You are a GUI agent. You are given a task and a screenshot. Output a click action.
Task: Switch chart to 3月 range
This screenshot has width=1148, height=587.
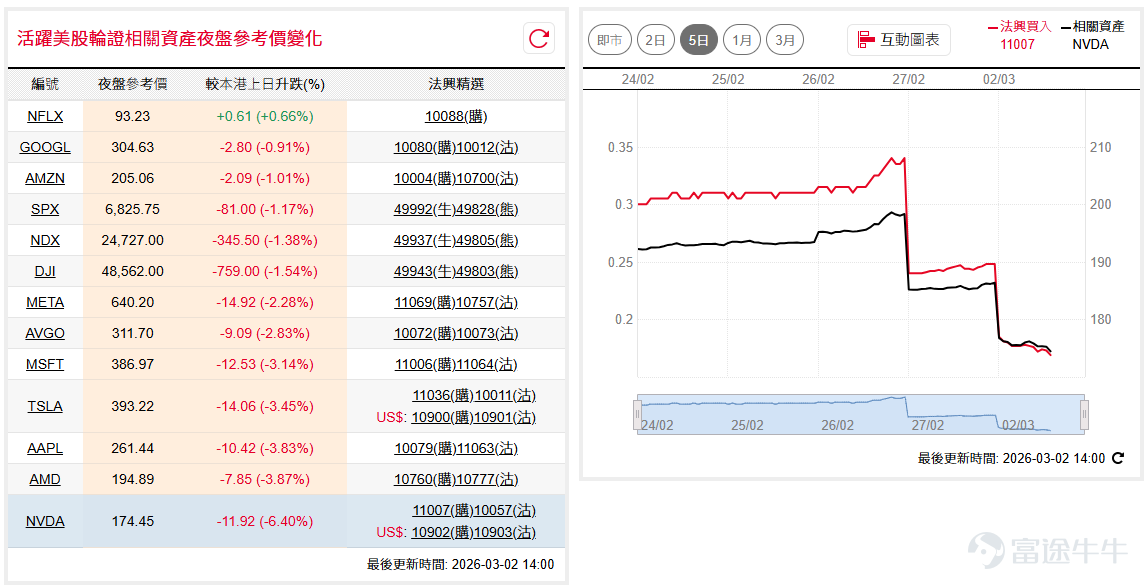(x=785, y=40)
